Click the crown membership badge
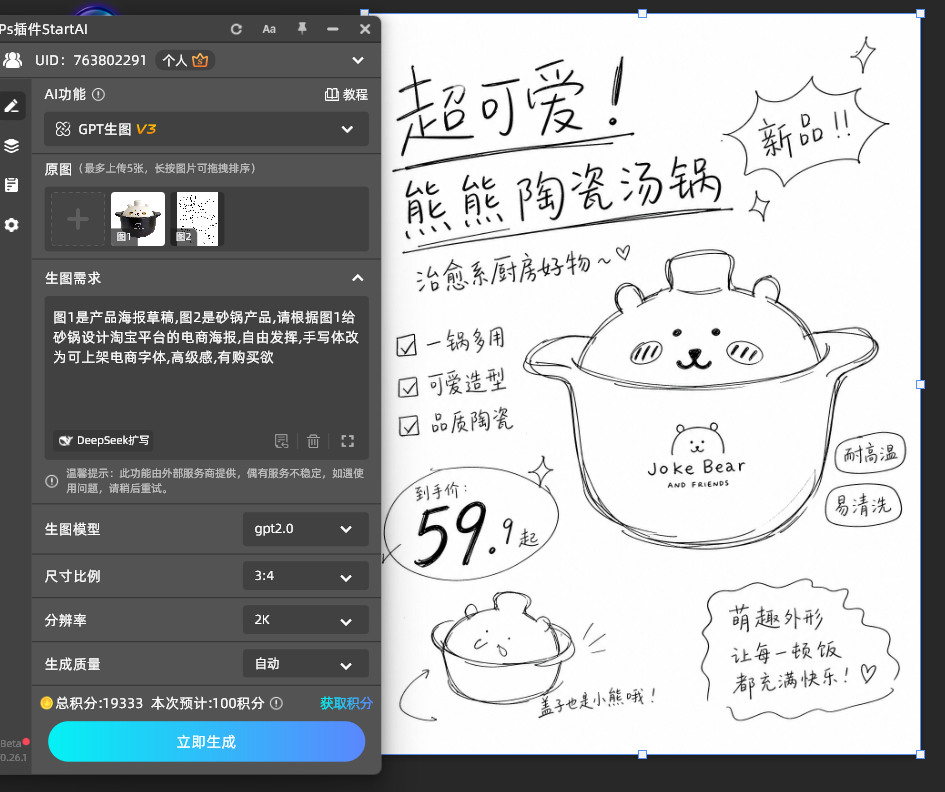Screen dimensions: 945x792 coord(200,60)
